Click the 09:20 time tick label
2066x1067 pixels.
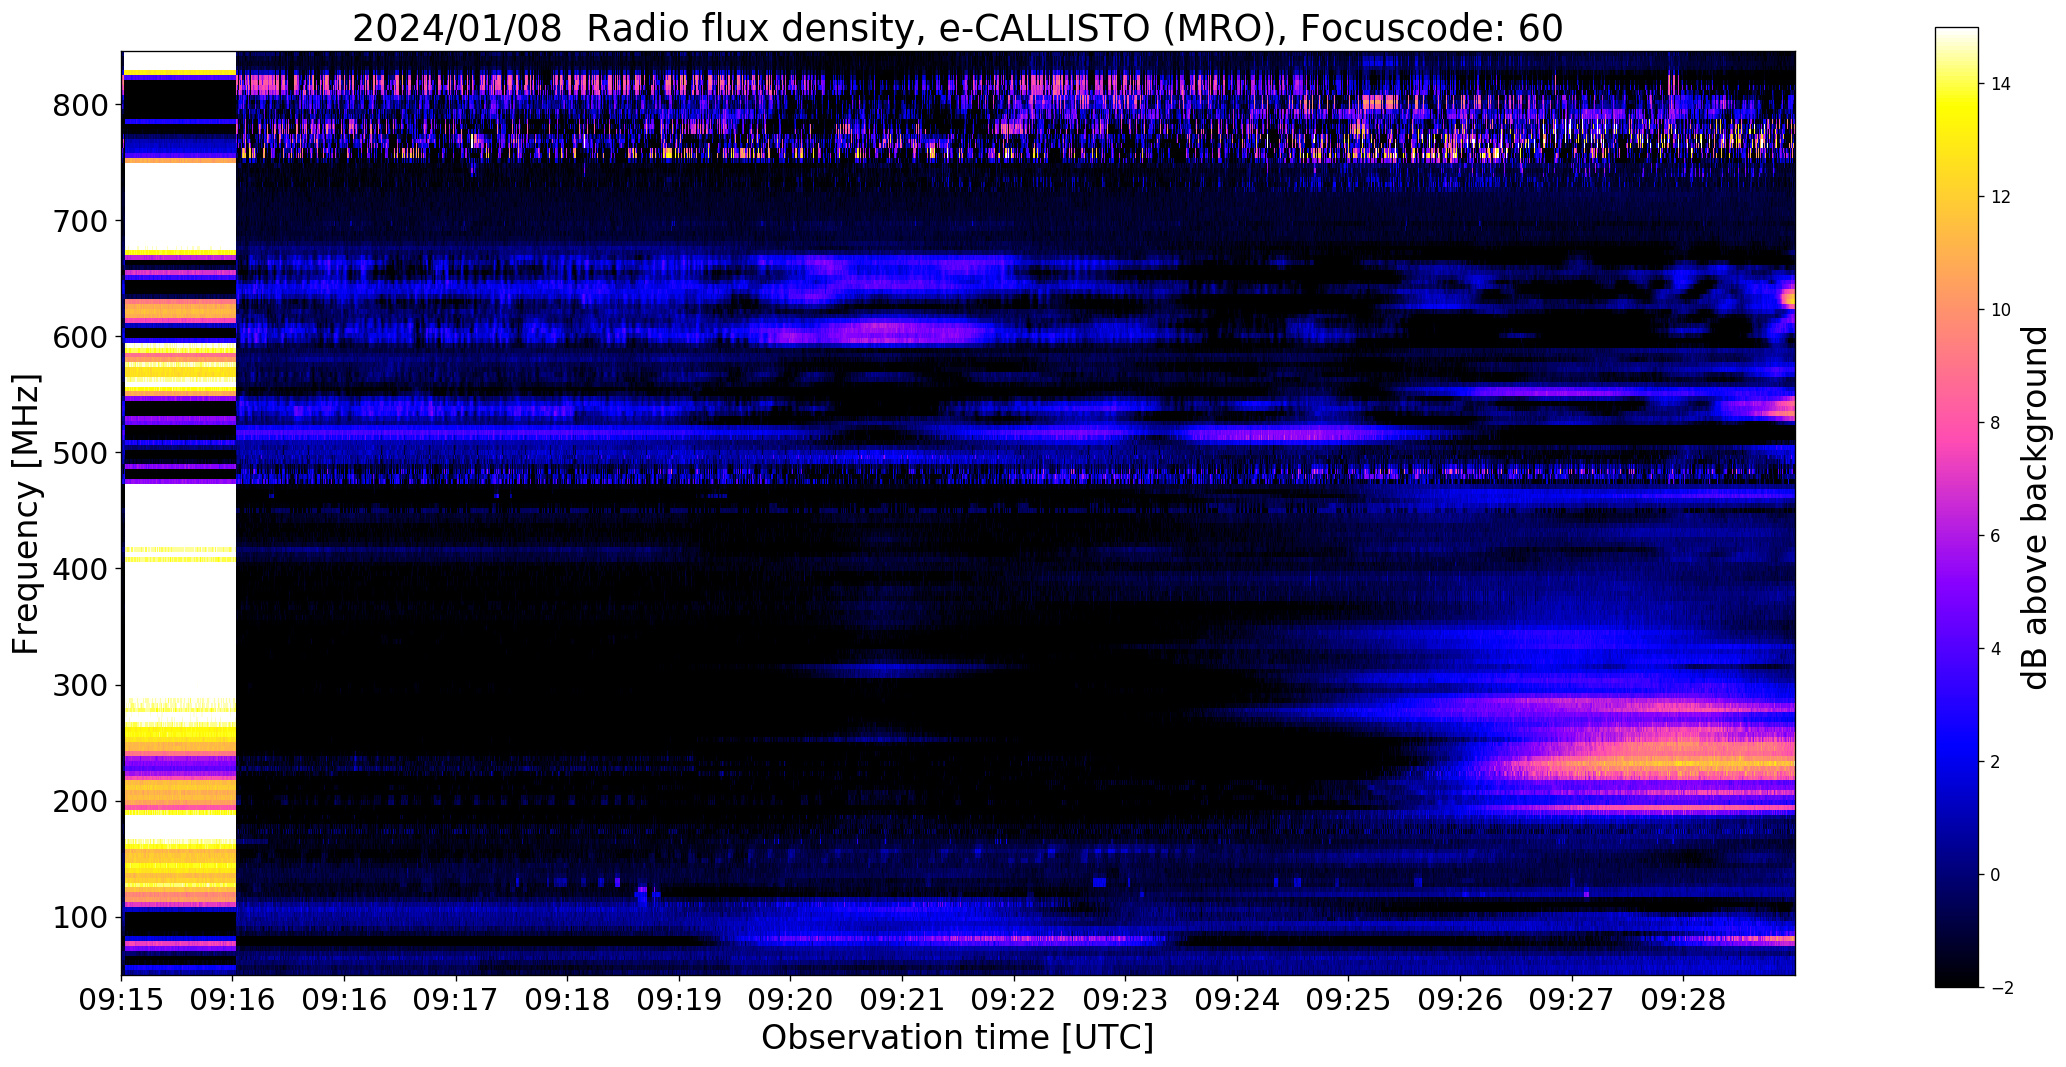coord(791,999)
